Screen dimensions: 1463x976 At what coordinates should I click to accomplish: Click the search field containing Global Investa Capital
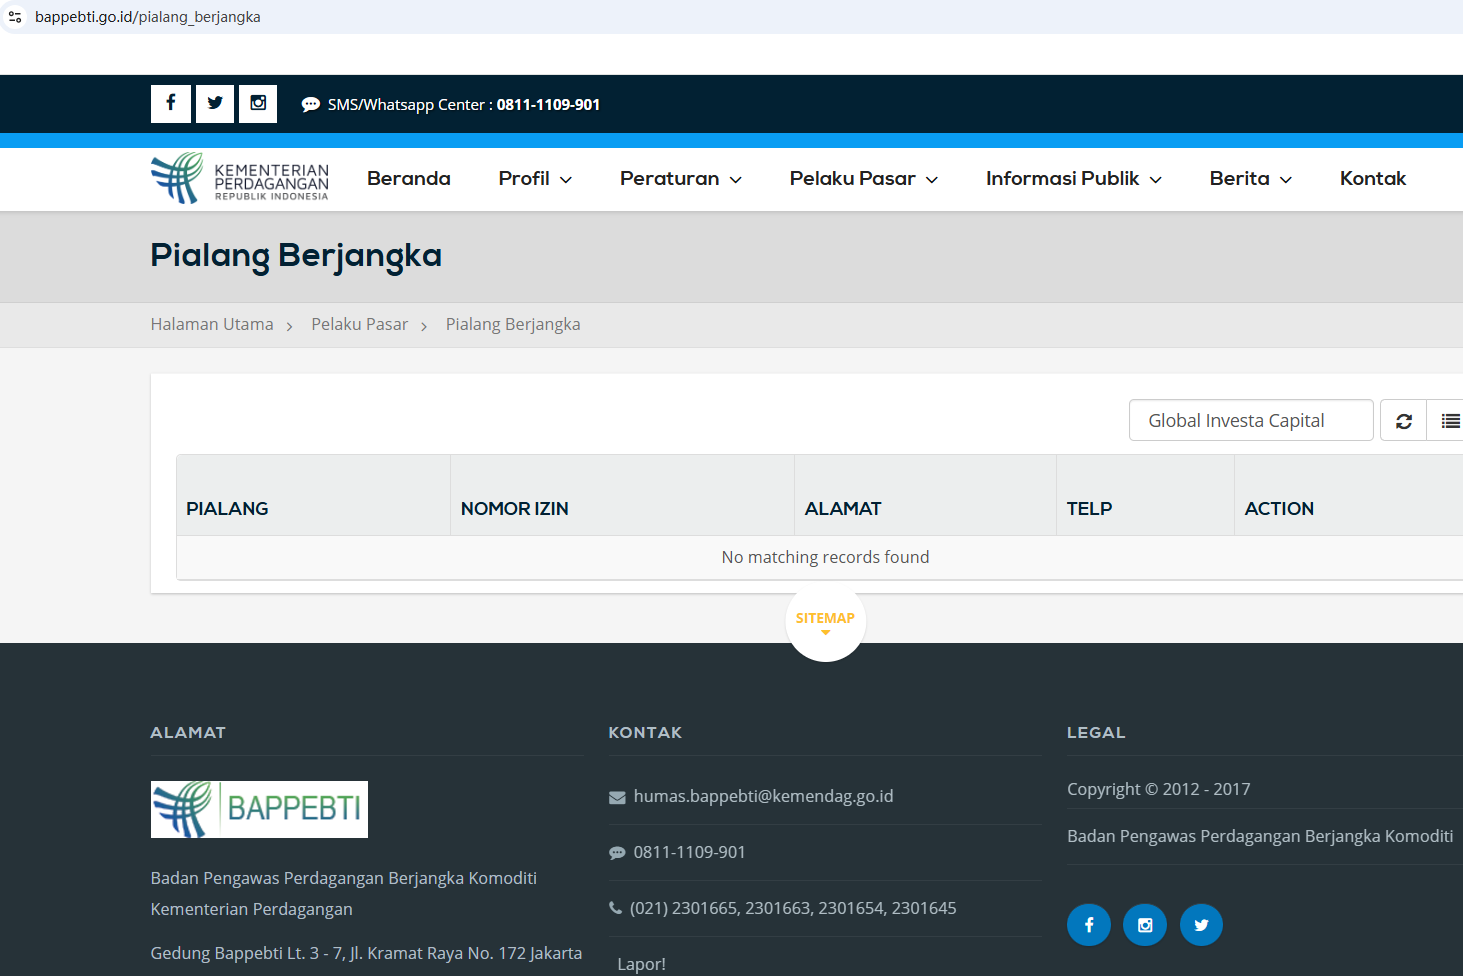pyautogui.click(x=1250, y=421)
